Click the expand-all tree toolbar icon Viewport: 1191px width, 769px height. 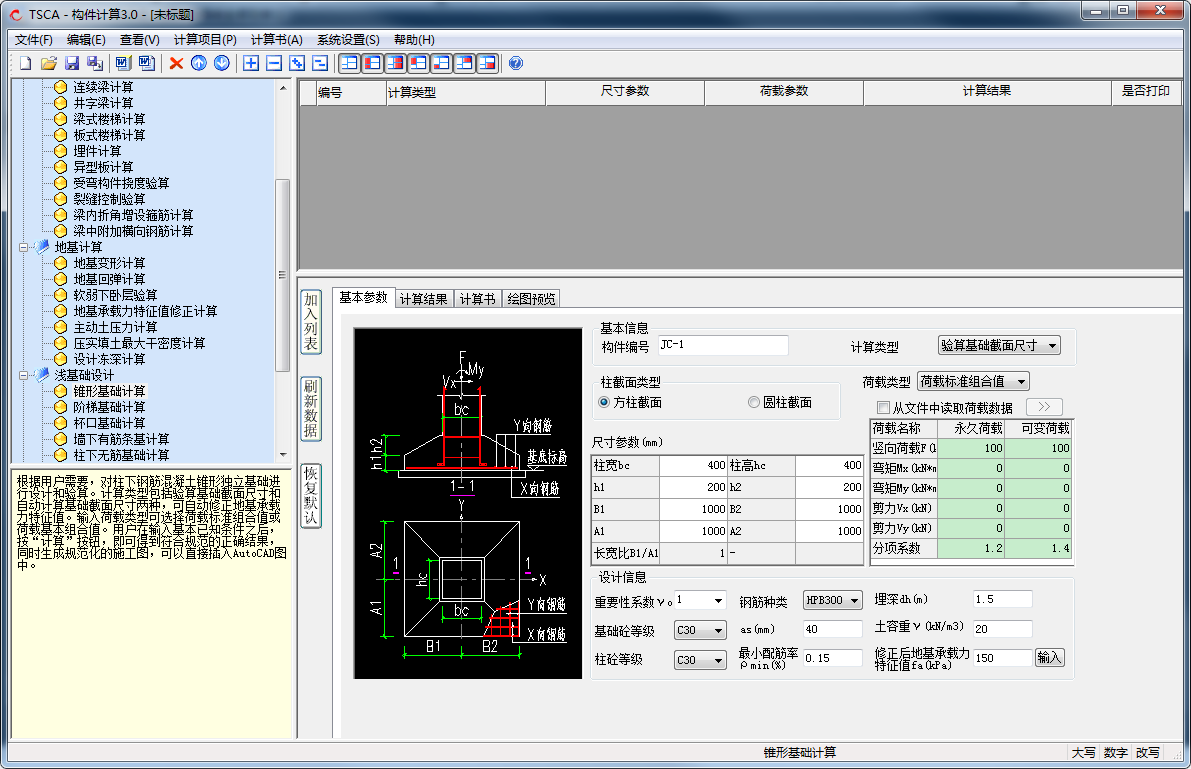click(298, 63)
